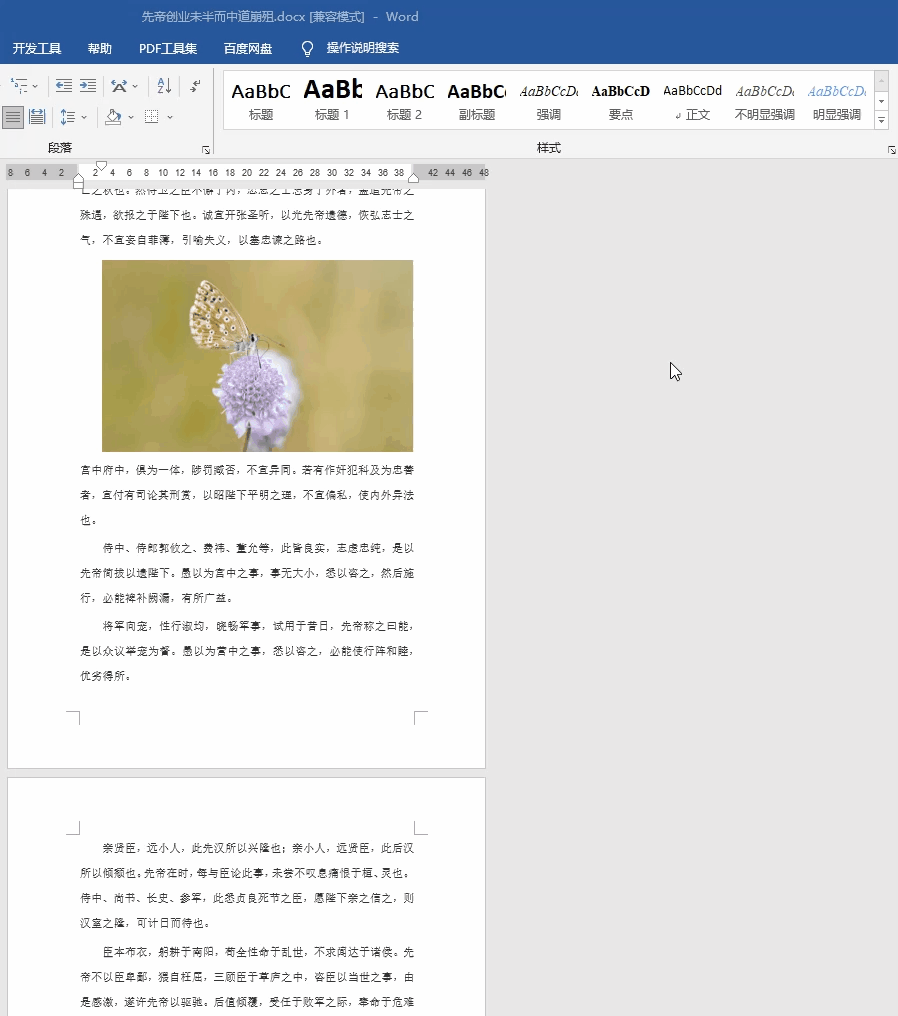Expand the borders dropdown arrow
Image resolution: width=898 pixels, height=1016 pixels.
tap(170, 117)
